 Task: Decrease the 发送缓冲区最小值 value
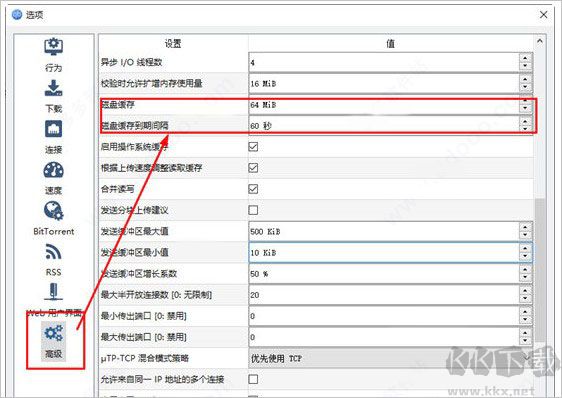[525, 256]
